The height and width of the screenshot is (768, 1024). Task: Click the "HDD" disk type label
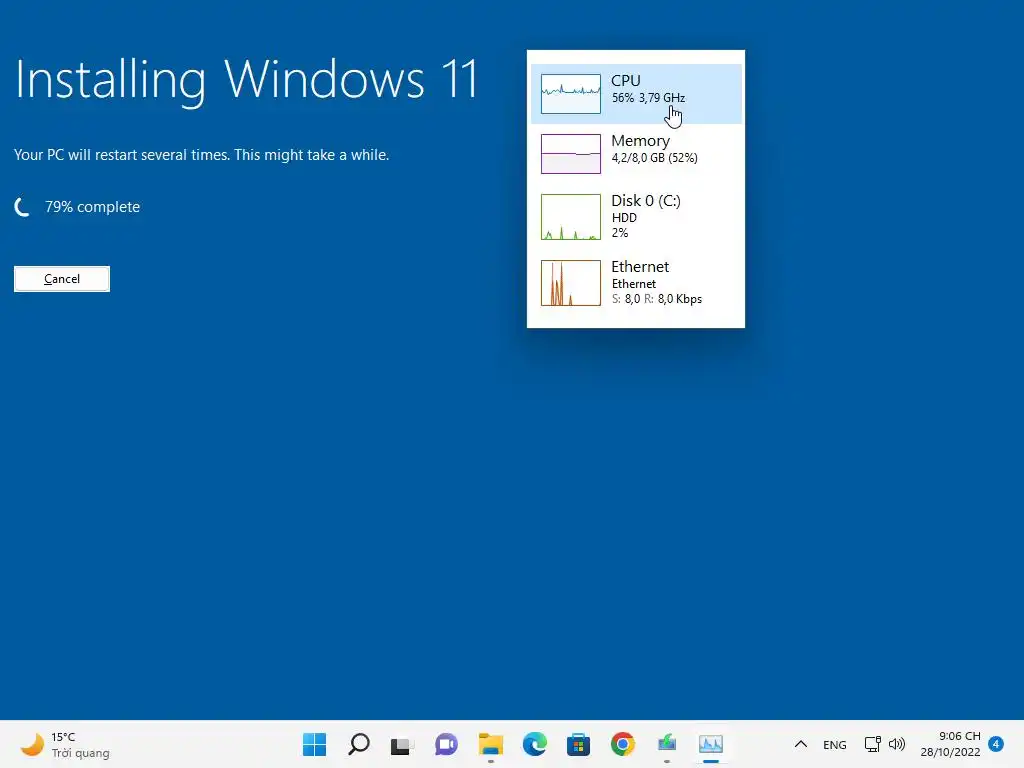point(624,218)
